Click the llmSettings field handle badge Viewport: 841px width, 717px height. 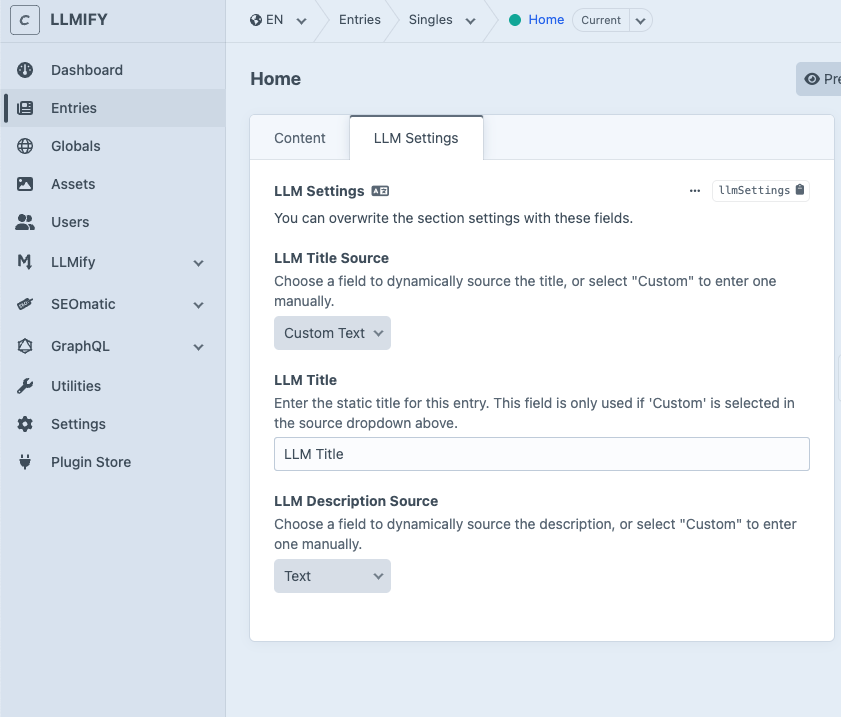[x=761, y=190]
